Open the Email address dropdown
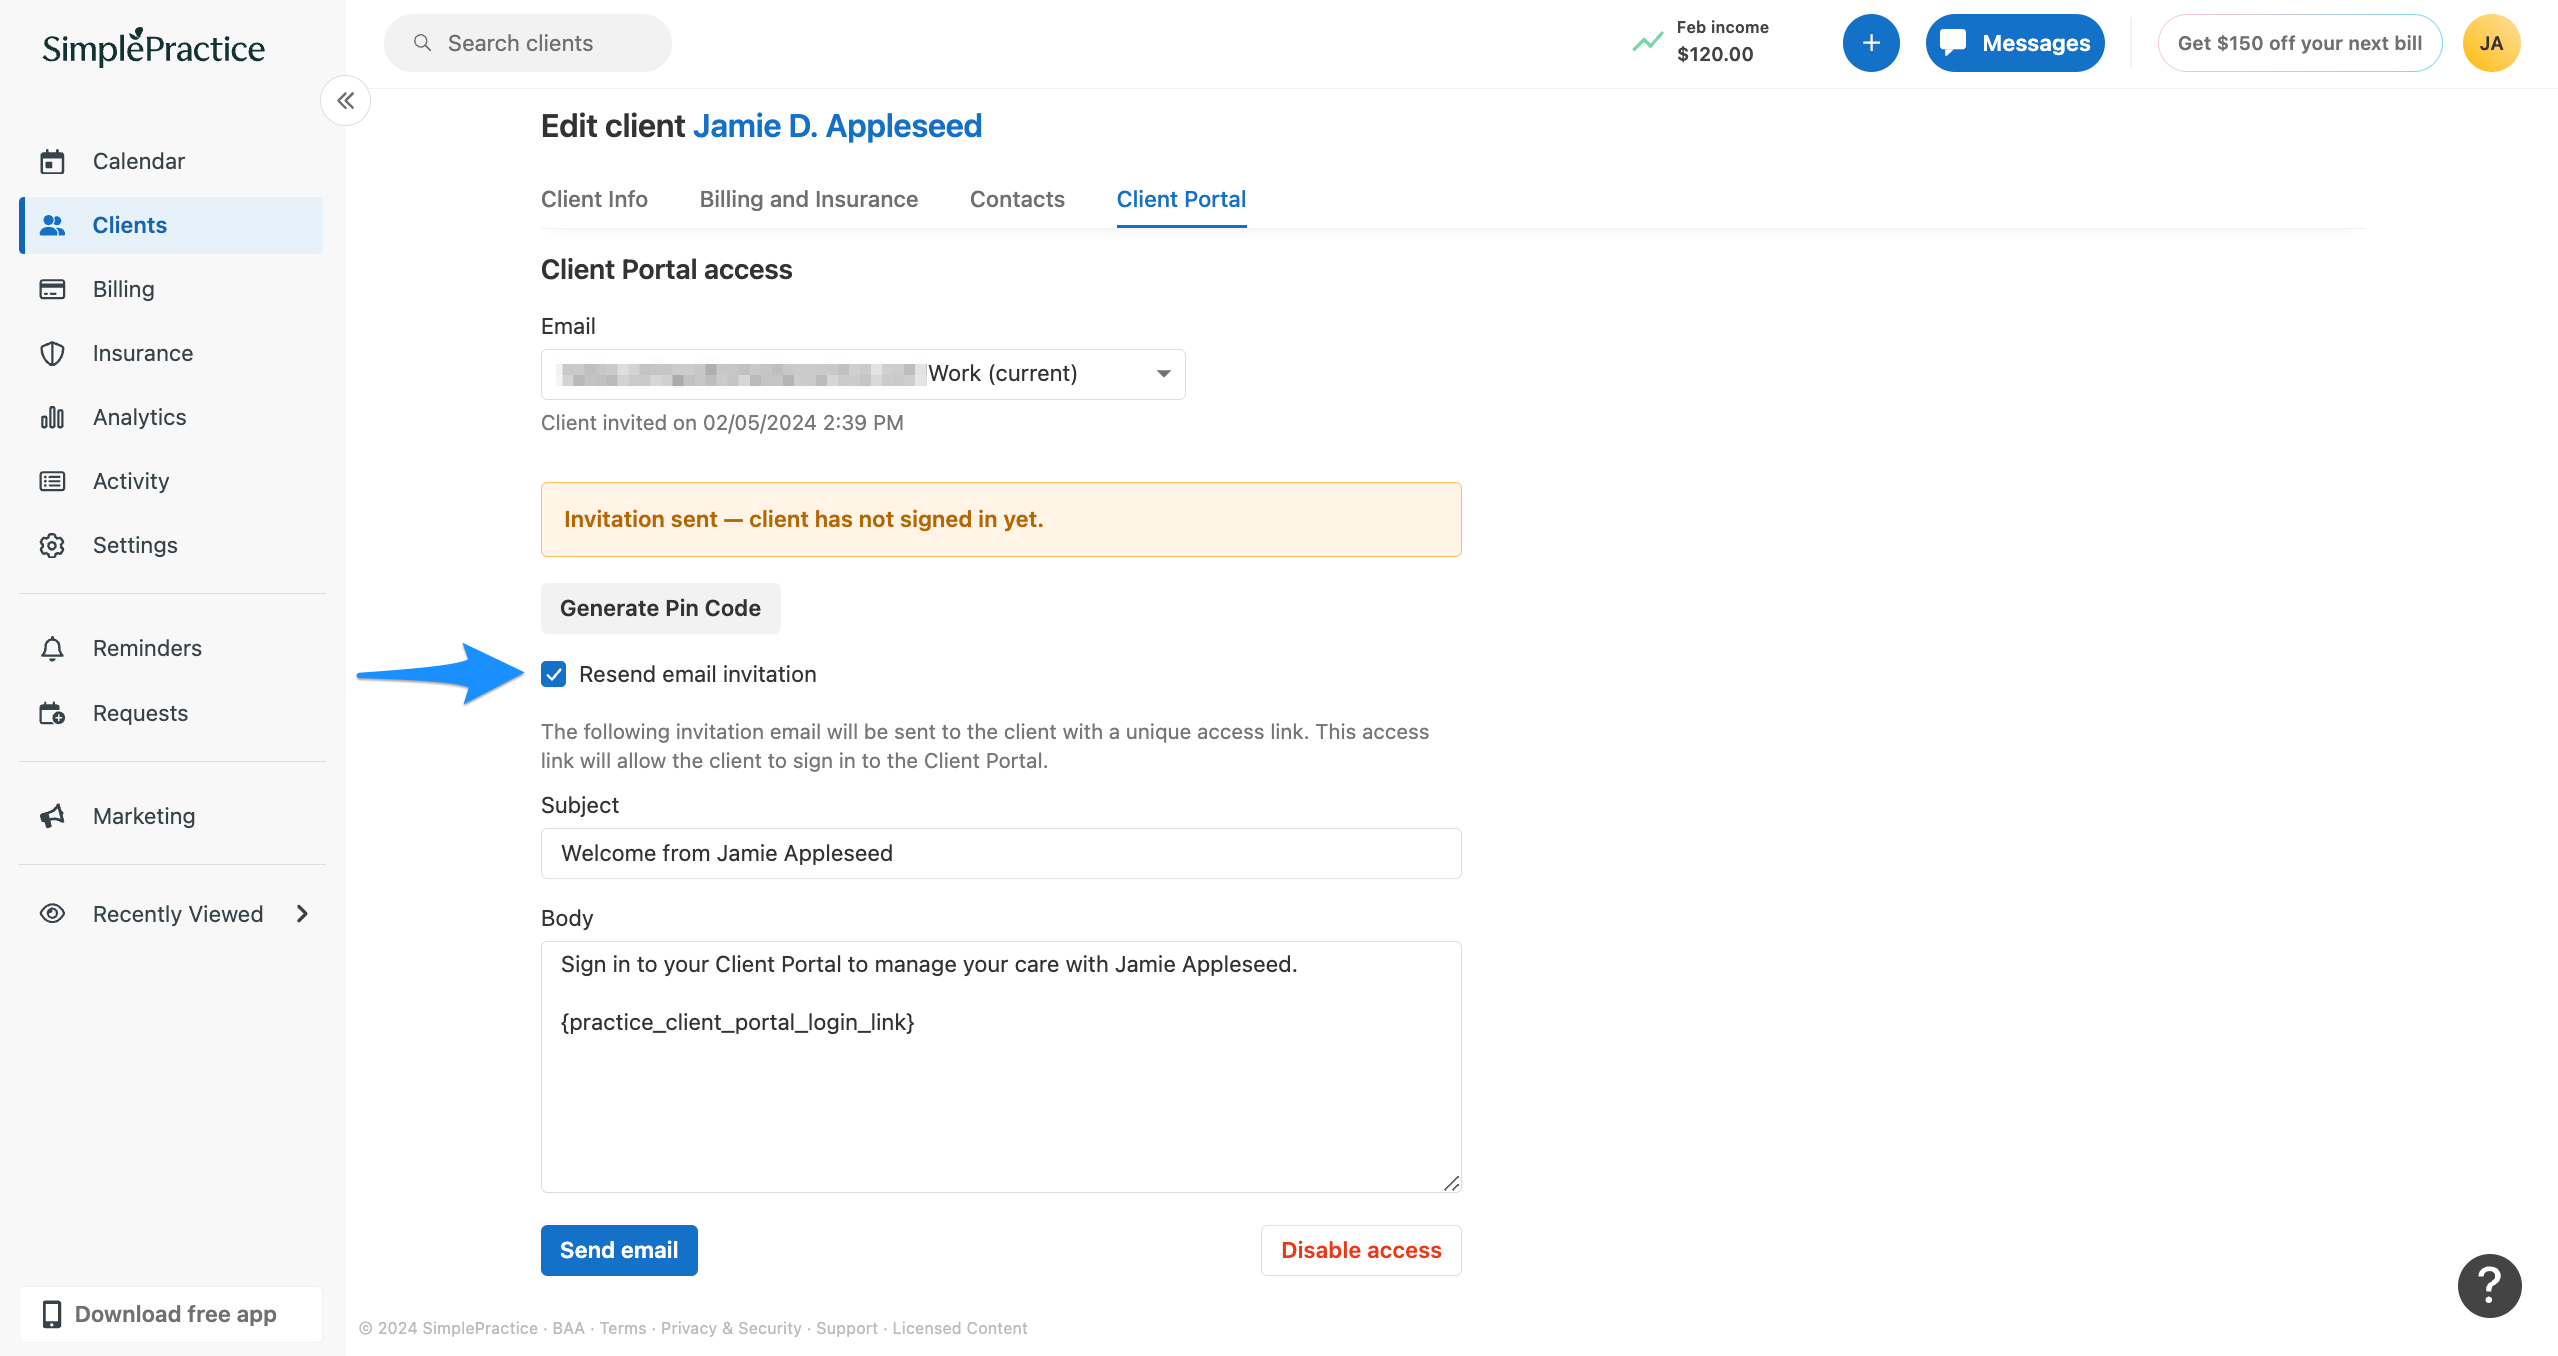This screenshot has height=1356, width=2558. (863, 374)
